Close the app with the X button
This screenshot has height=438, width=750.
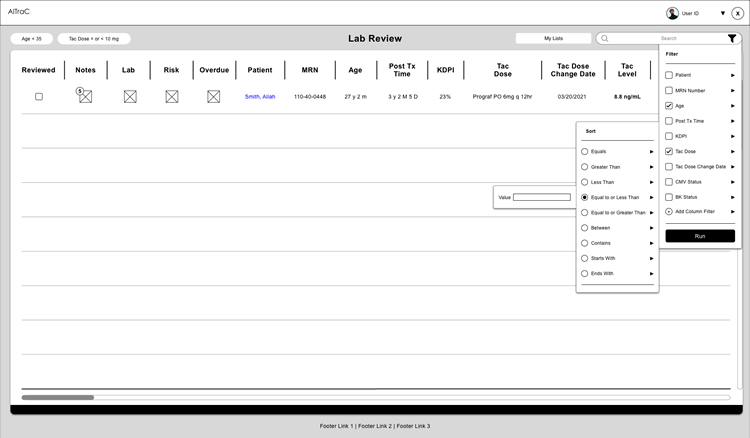738,13
